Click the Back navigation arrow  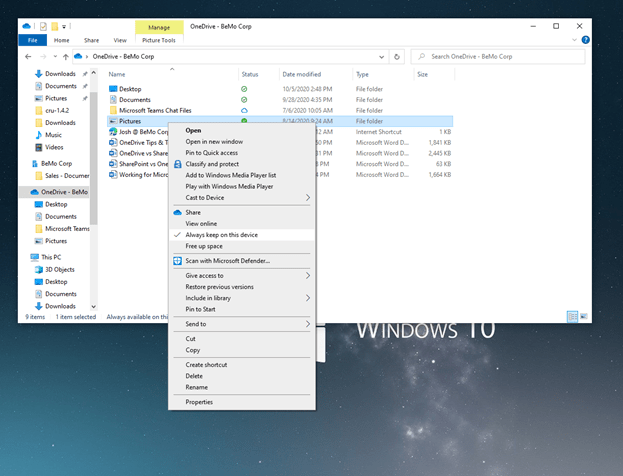[x=27, y=57]
